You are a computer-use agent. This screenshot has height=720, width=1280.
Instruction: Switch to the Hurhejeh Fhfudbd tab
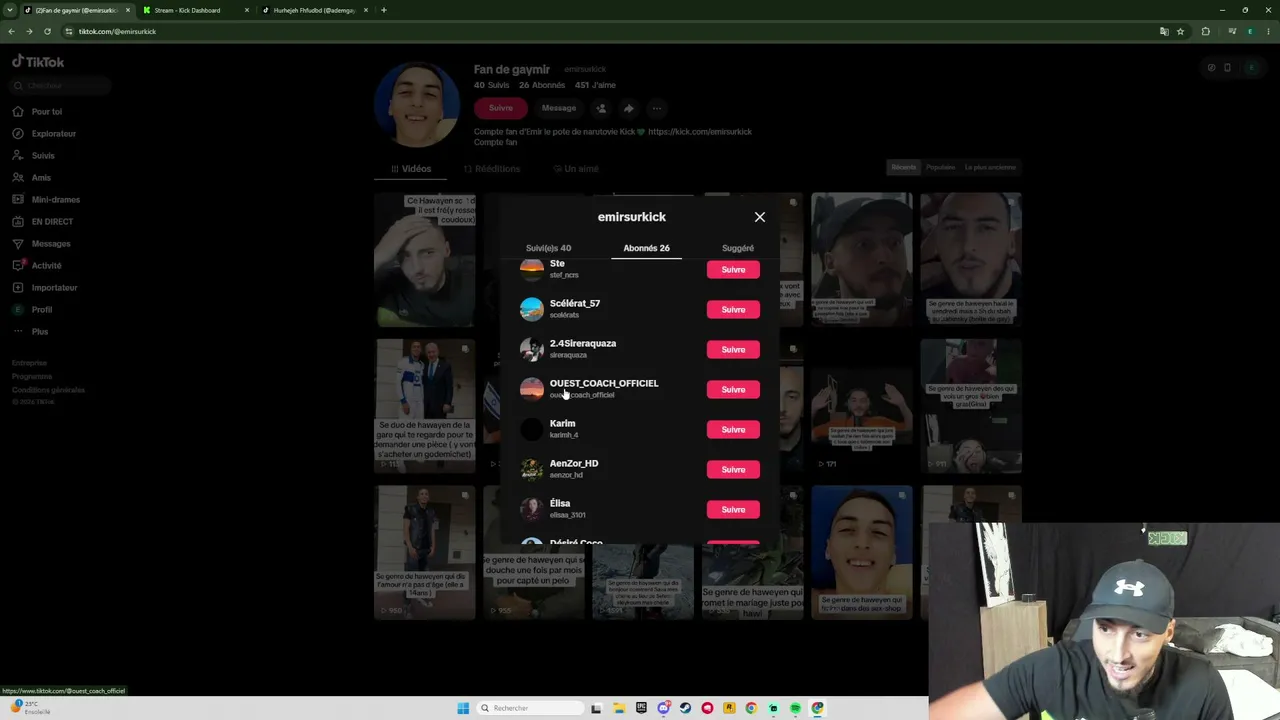pyautogui.click(x=314, y=10)
